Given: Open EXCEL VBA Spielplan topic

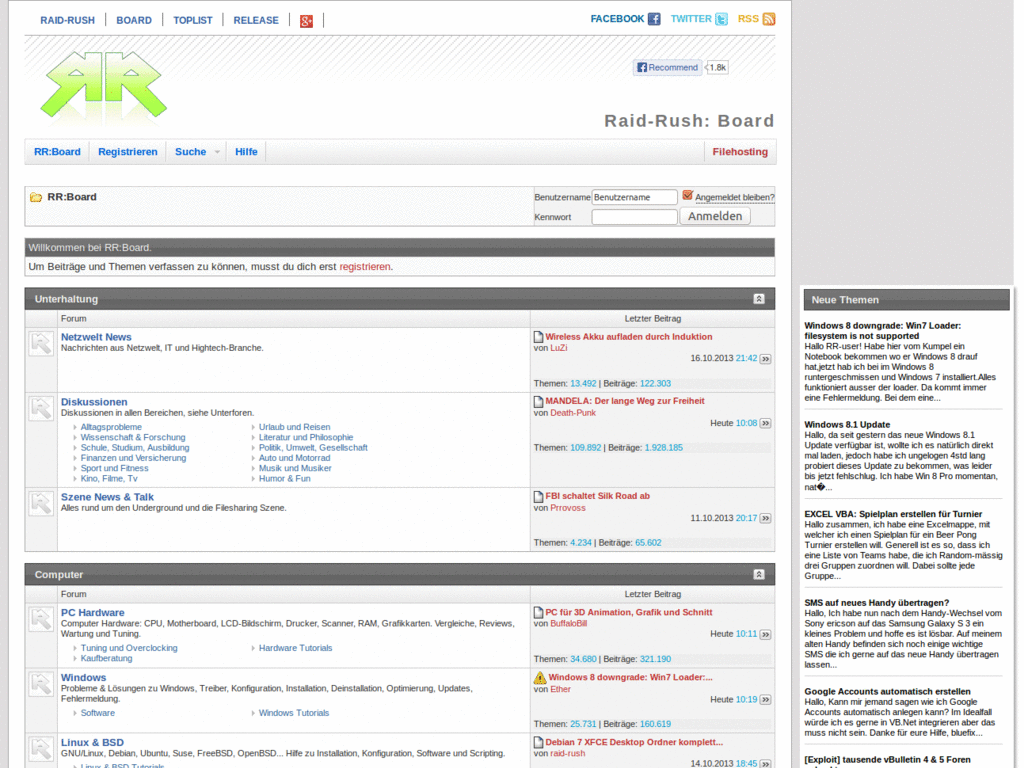Looking at the screenshot, I should coord(893,514).
